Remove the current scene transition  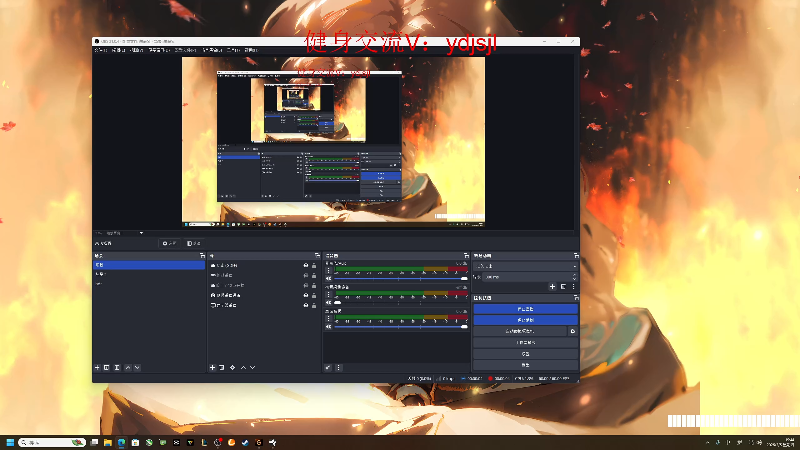(x=563, y=287)
